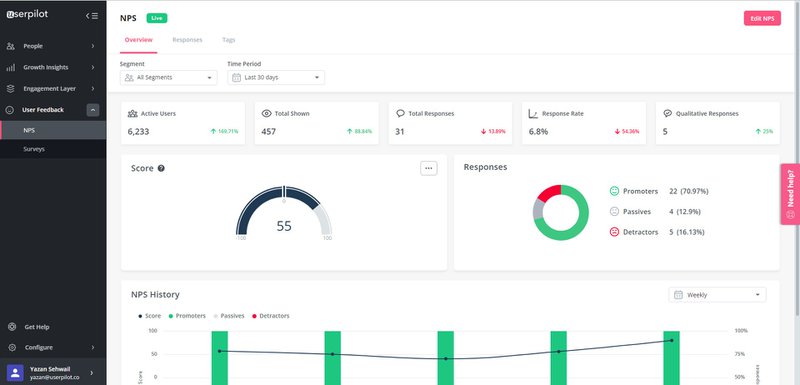
Task: Click the calendar icon in Time Period
Action: tap(236, 78)
